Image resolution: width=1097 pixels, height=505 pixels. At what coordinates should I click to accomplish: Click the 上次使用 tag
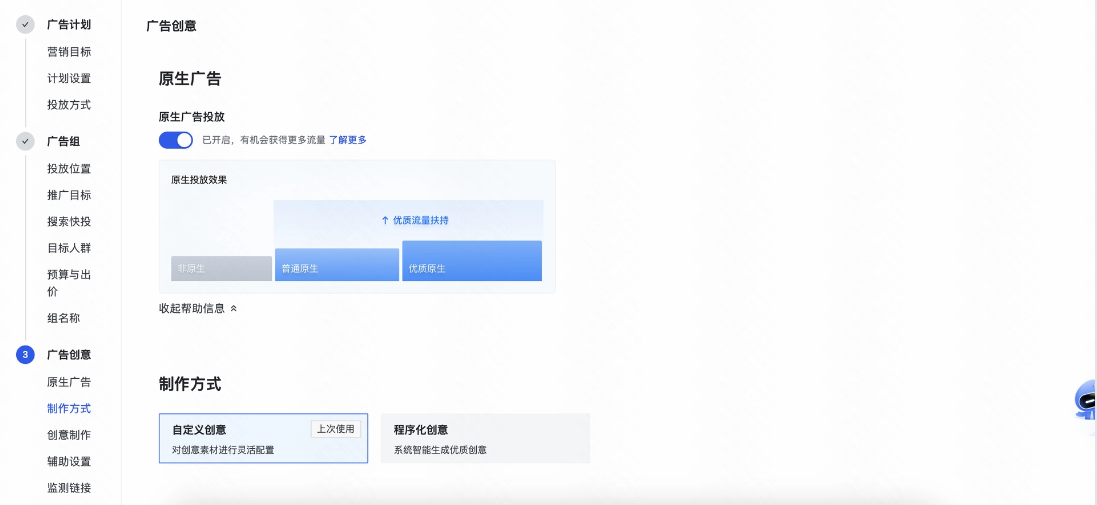point(336,429)
